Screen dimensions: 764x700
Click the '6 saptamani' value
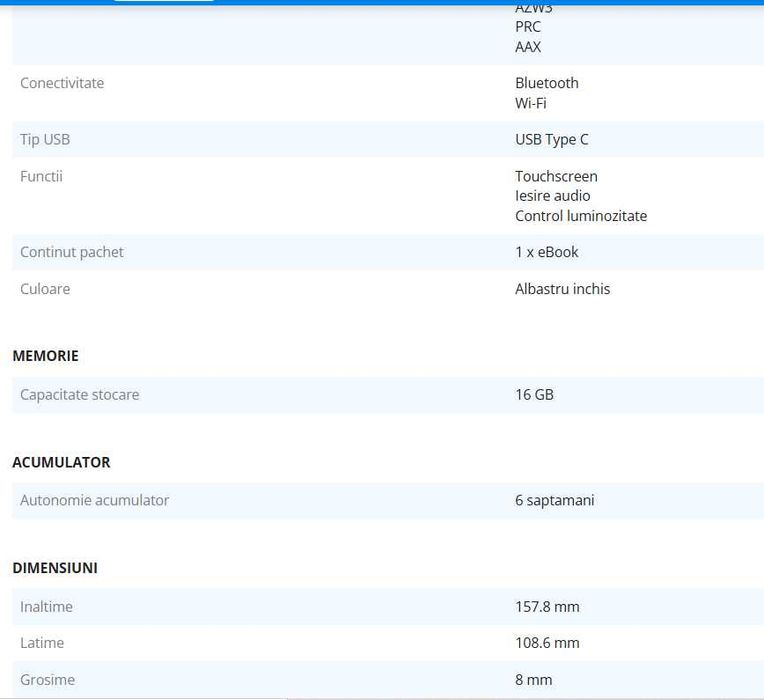(554, 501)
